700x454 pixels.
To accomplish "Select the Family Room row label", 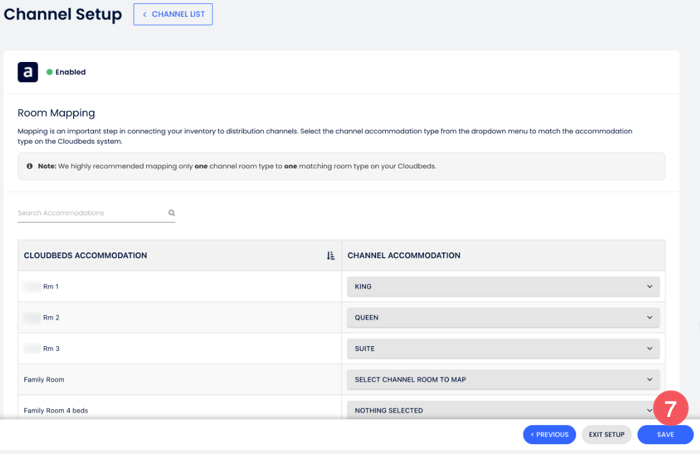I will (45, 380).
